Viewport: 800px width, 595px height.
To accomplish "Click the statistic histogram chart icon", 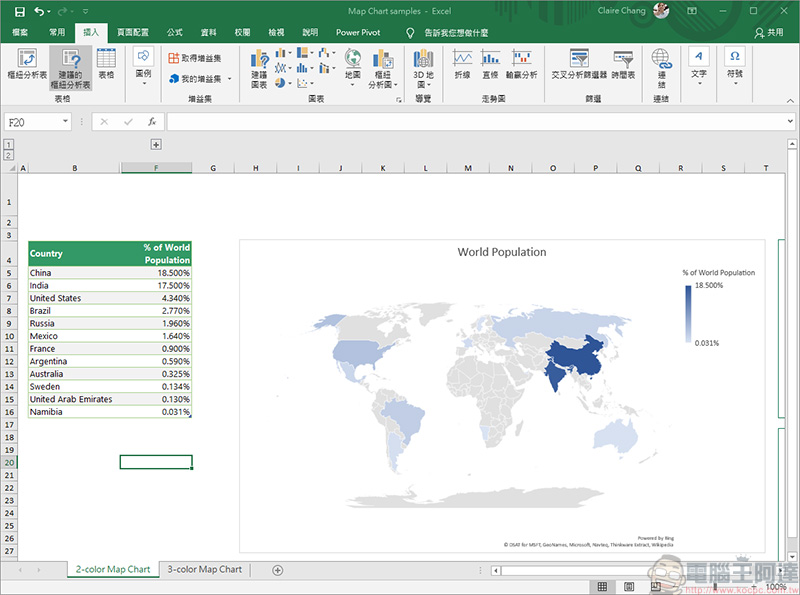I will point(302,68).
